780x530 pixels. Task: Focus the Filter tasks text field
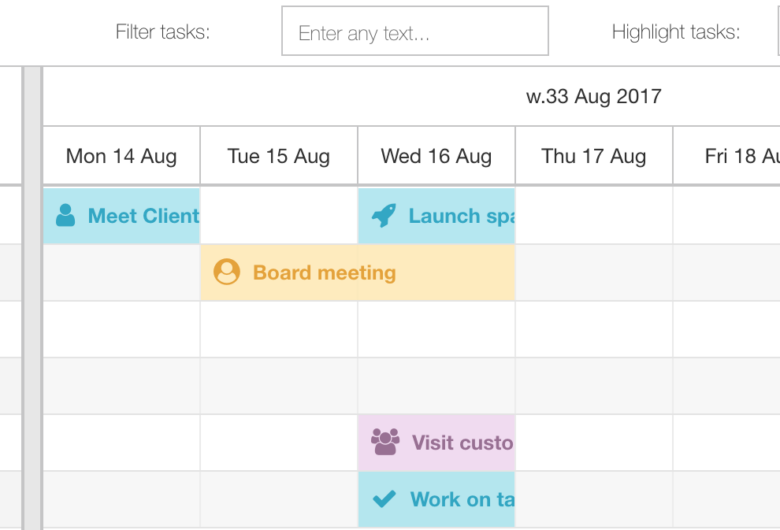pyautogui.click(x=415, y=31)
